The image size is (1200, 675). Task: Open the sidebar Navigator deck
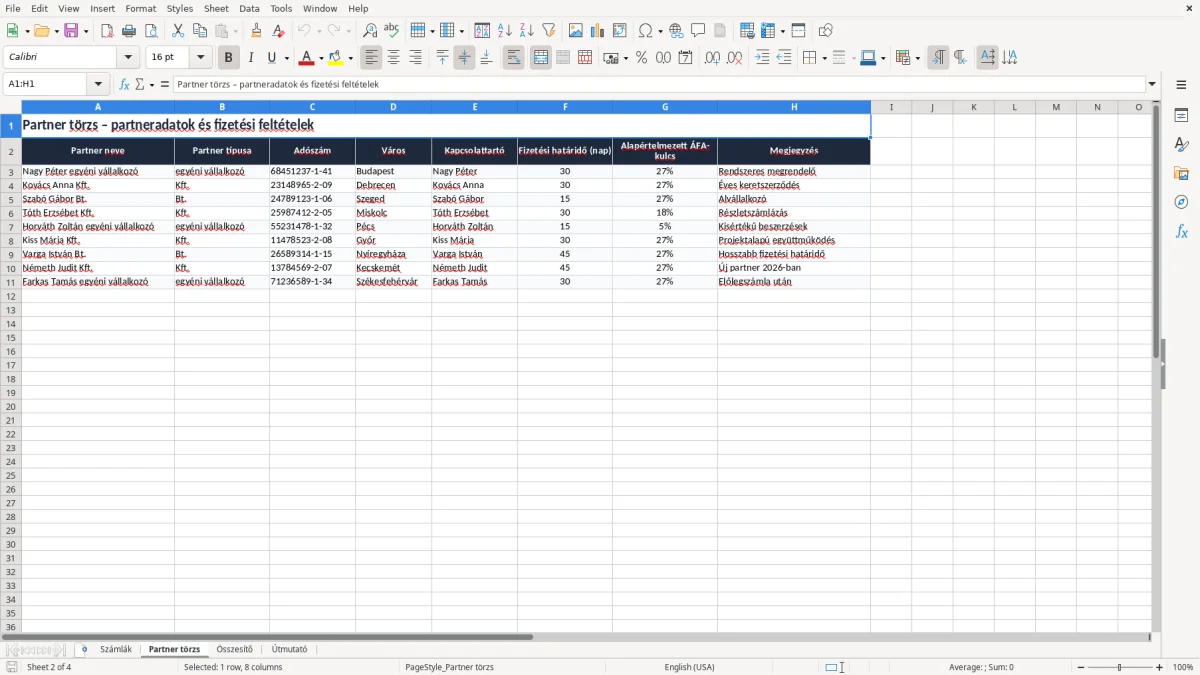[1181, 203]
